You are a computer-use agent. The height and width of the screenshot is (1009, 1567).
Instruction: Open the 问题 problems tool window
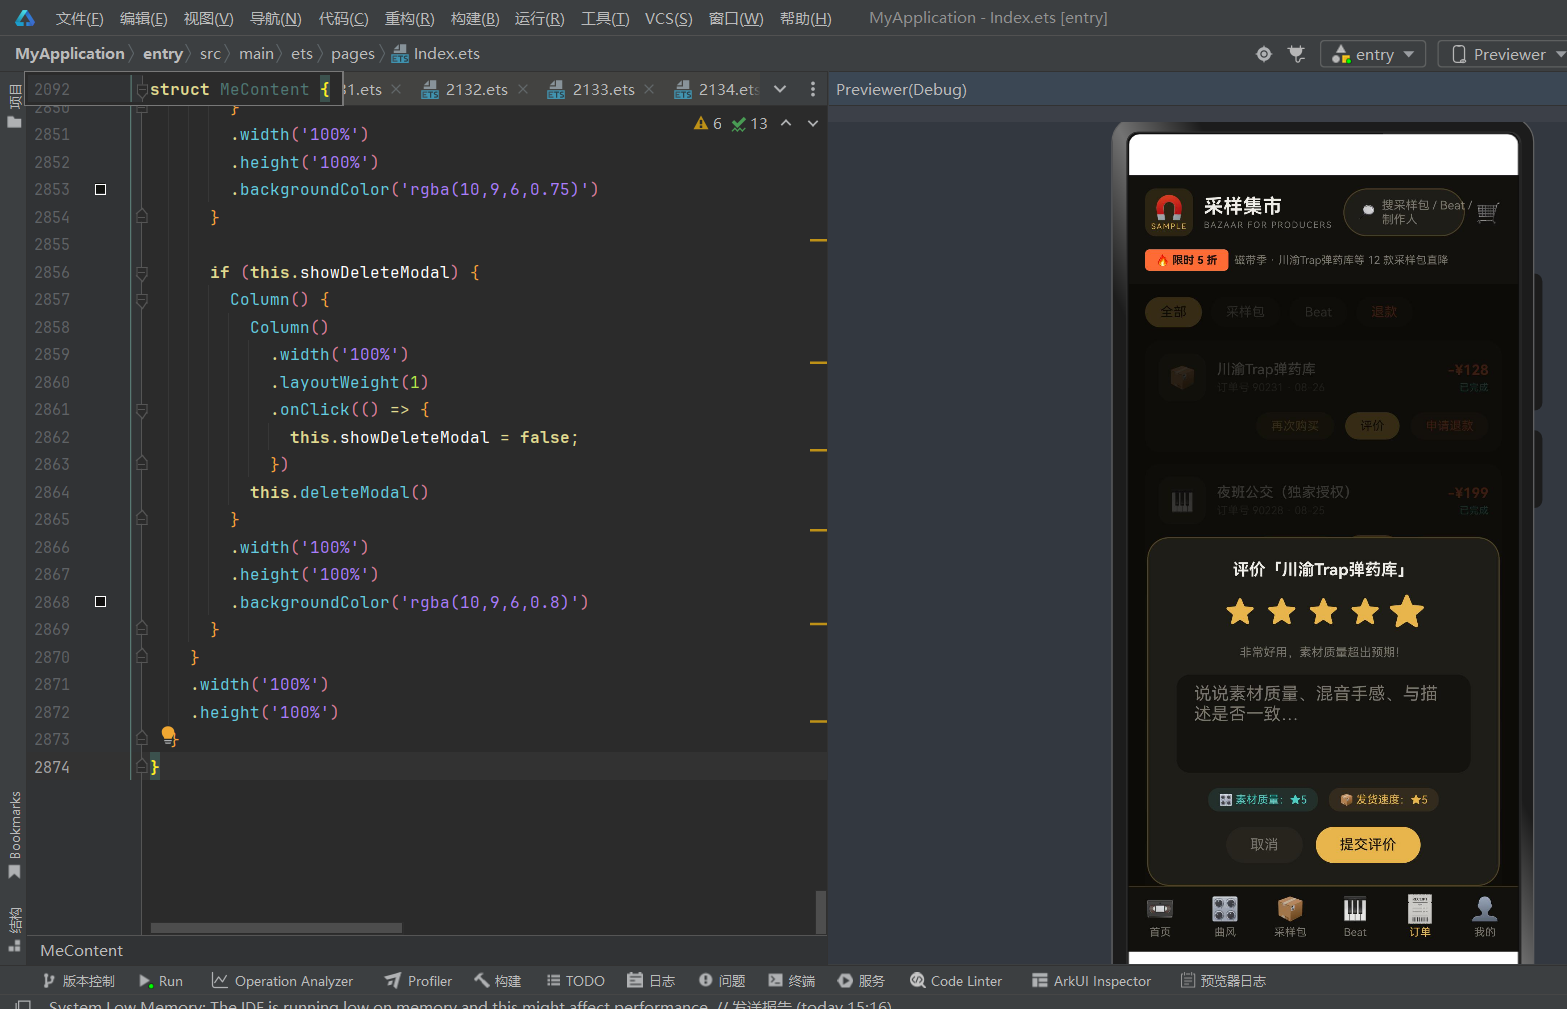[x=722, y=981]
